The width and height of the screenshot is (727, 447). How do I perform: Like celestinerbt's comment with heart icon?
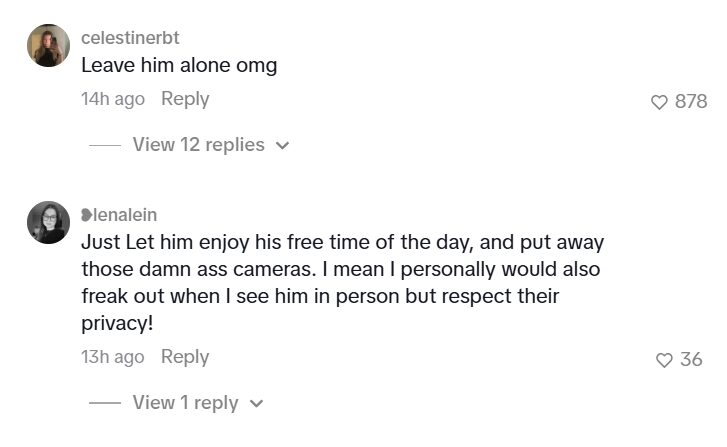click(x=659, y=102)
